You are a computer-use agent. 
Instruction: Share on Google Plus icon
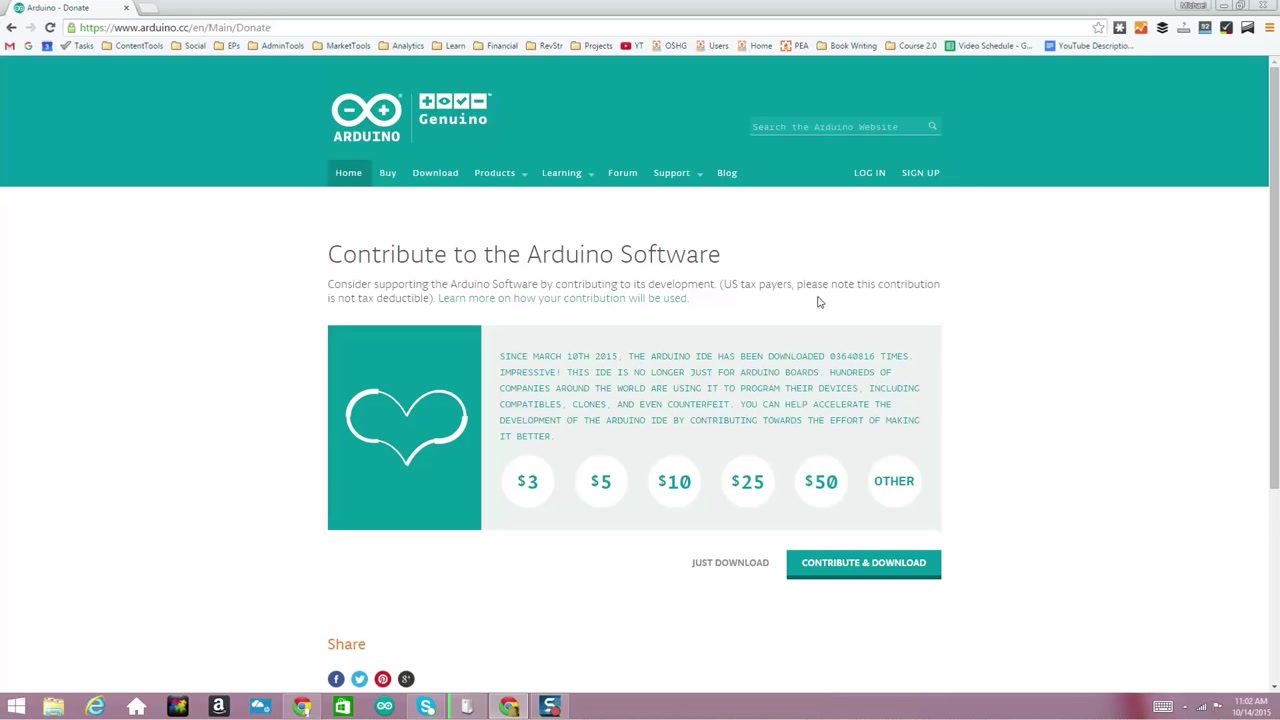point(406,679)
